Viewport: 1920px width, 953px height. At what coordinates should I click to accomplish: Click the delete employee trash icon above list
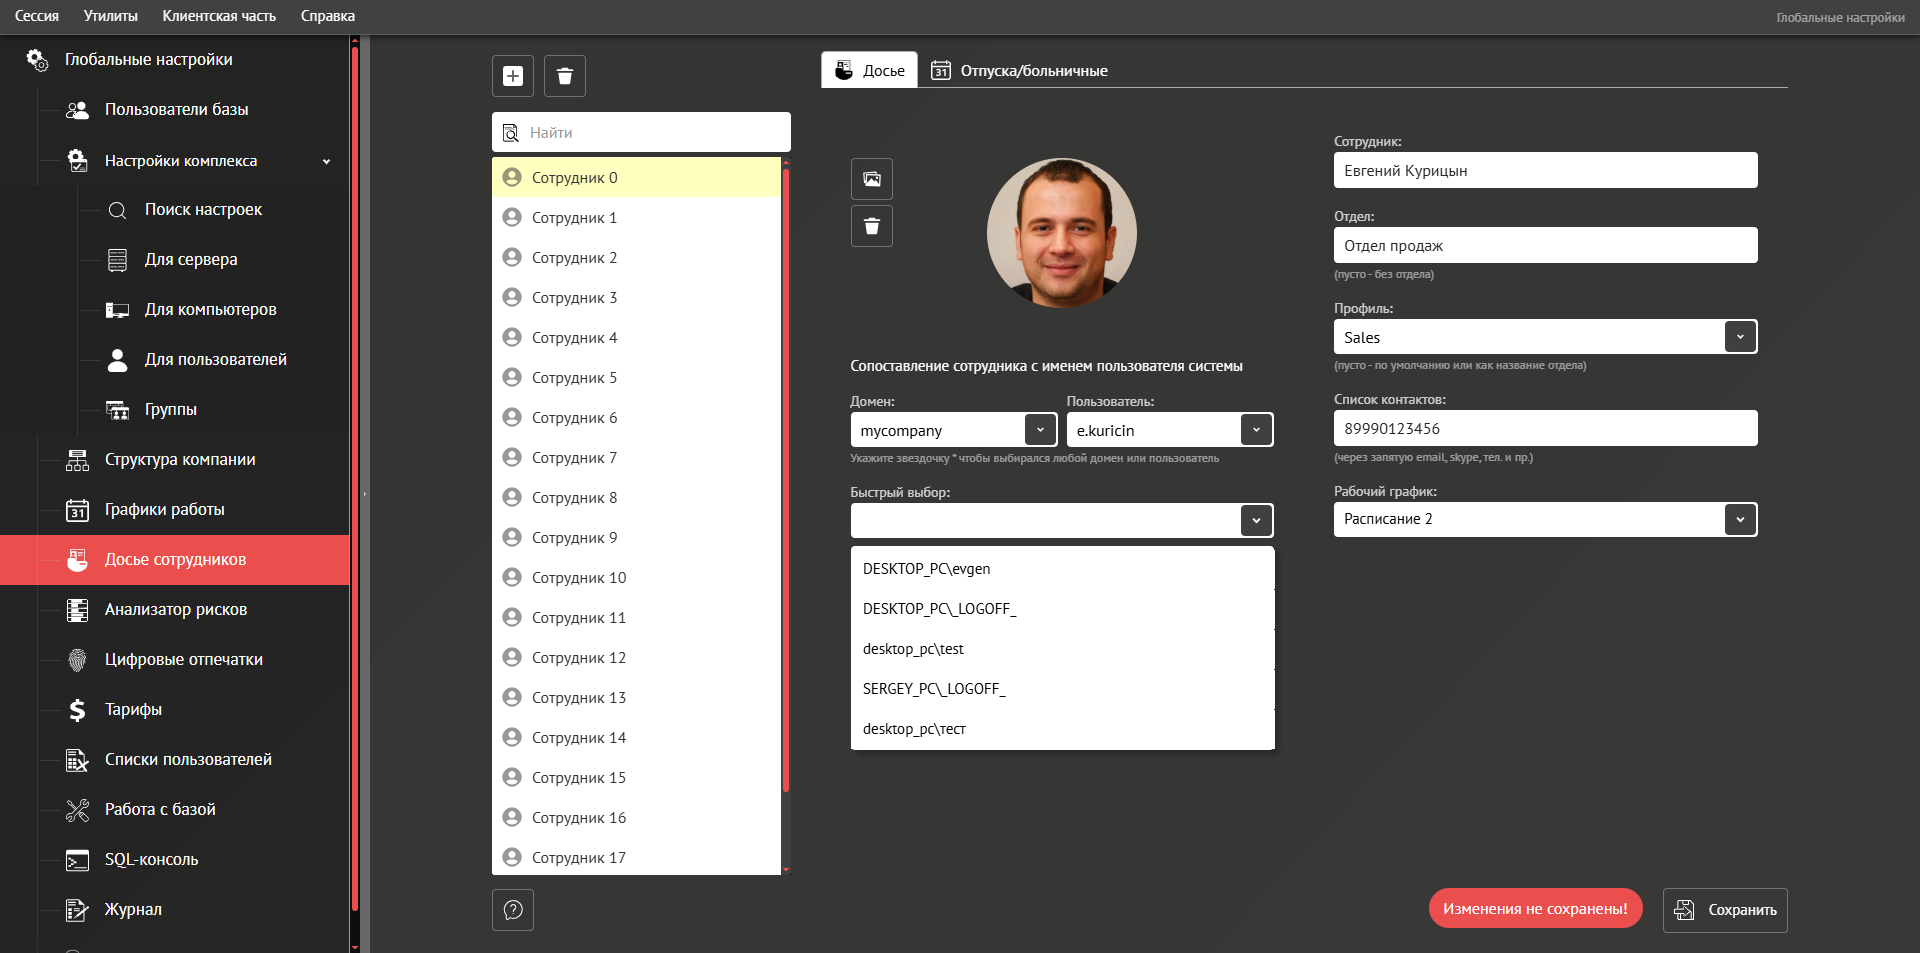(565, 76)
